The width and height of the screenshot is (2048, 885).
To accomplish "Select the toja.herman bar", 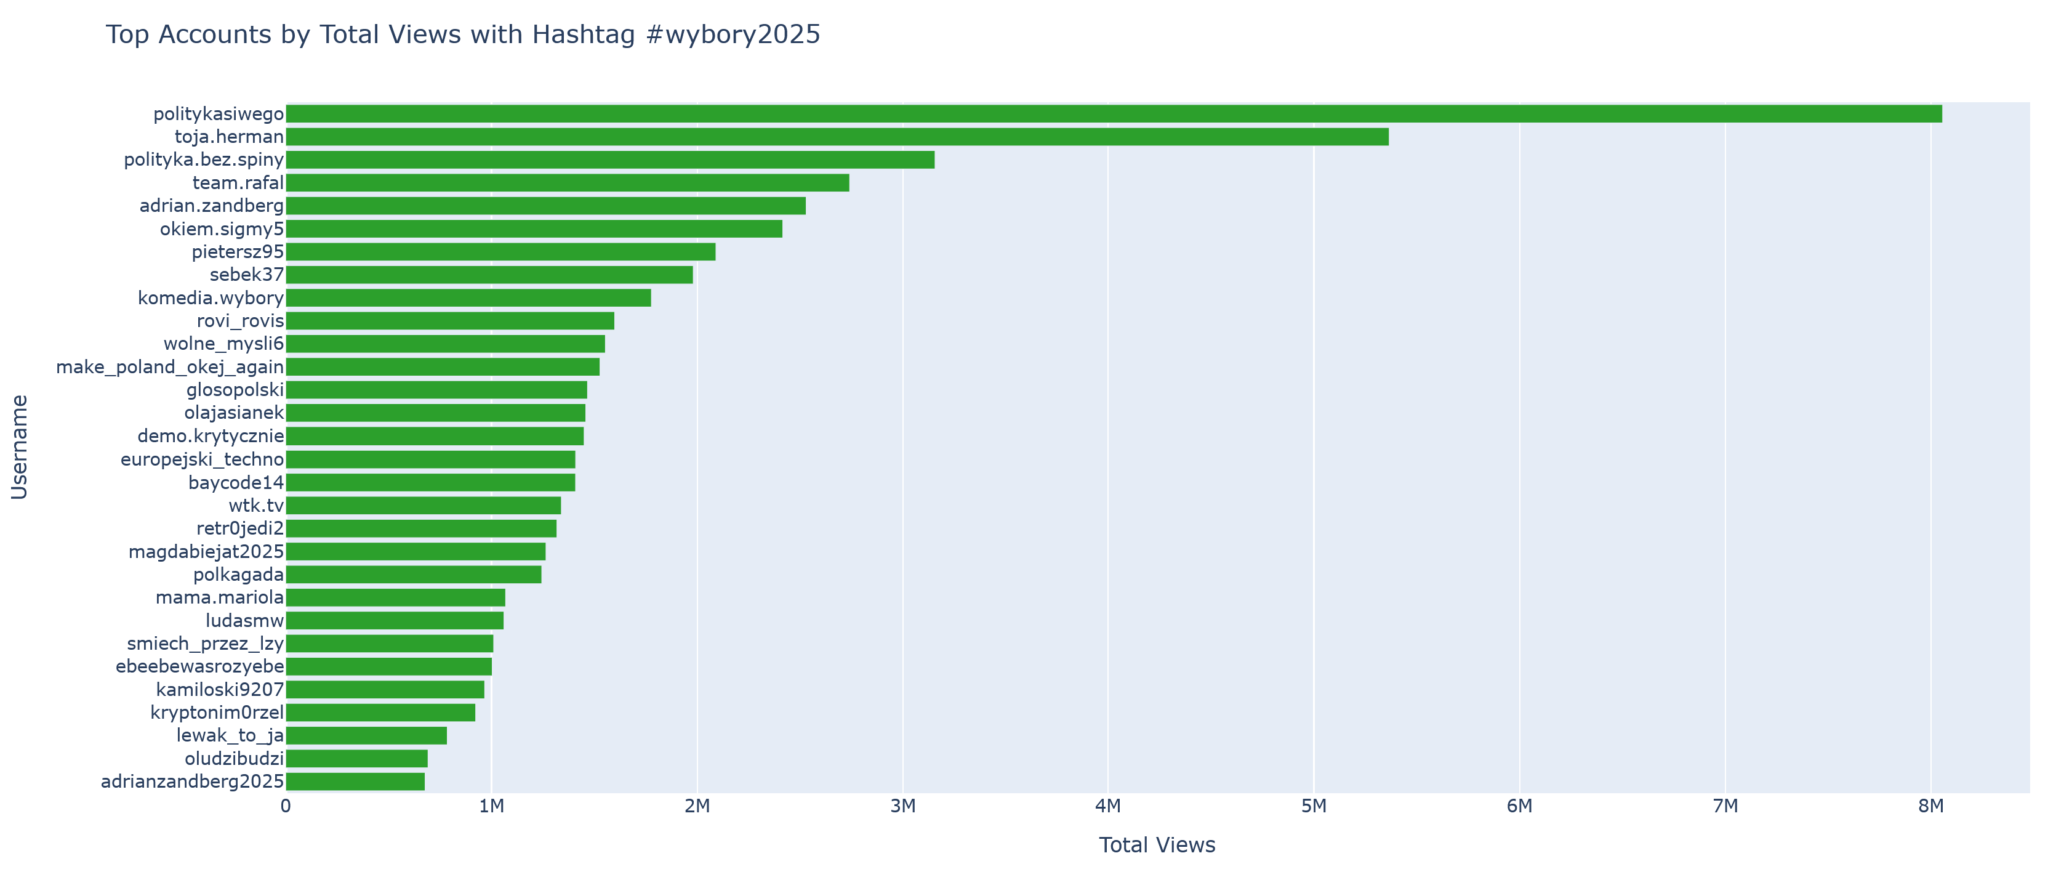I will tap(837, 137).
